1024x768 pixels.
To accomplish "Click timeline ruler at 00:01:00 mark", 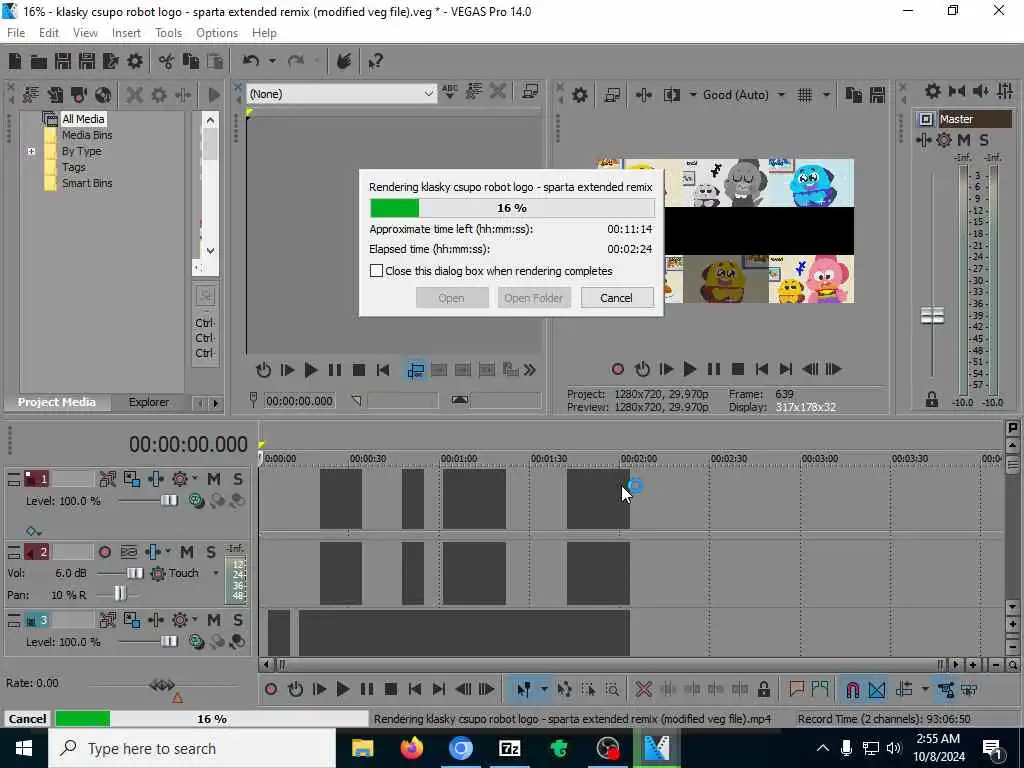I will click(x=458, y=458).
